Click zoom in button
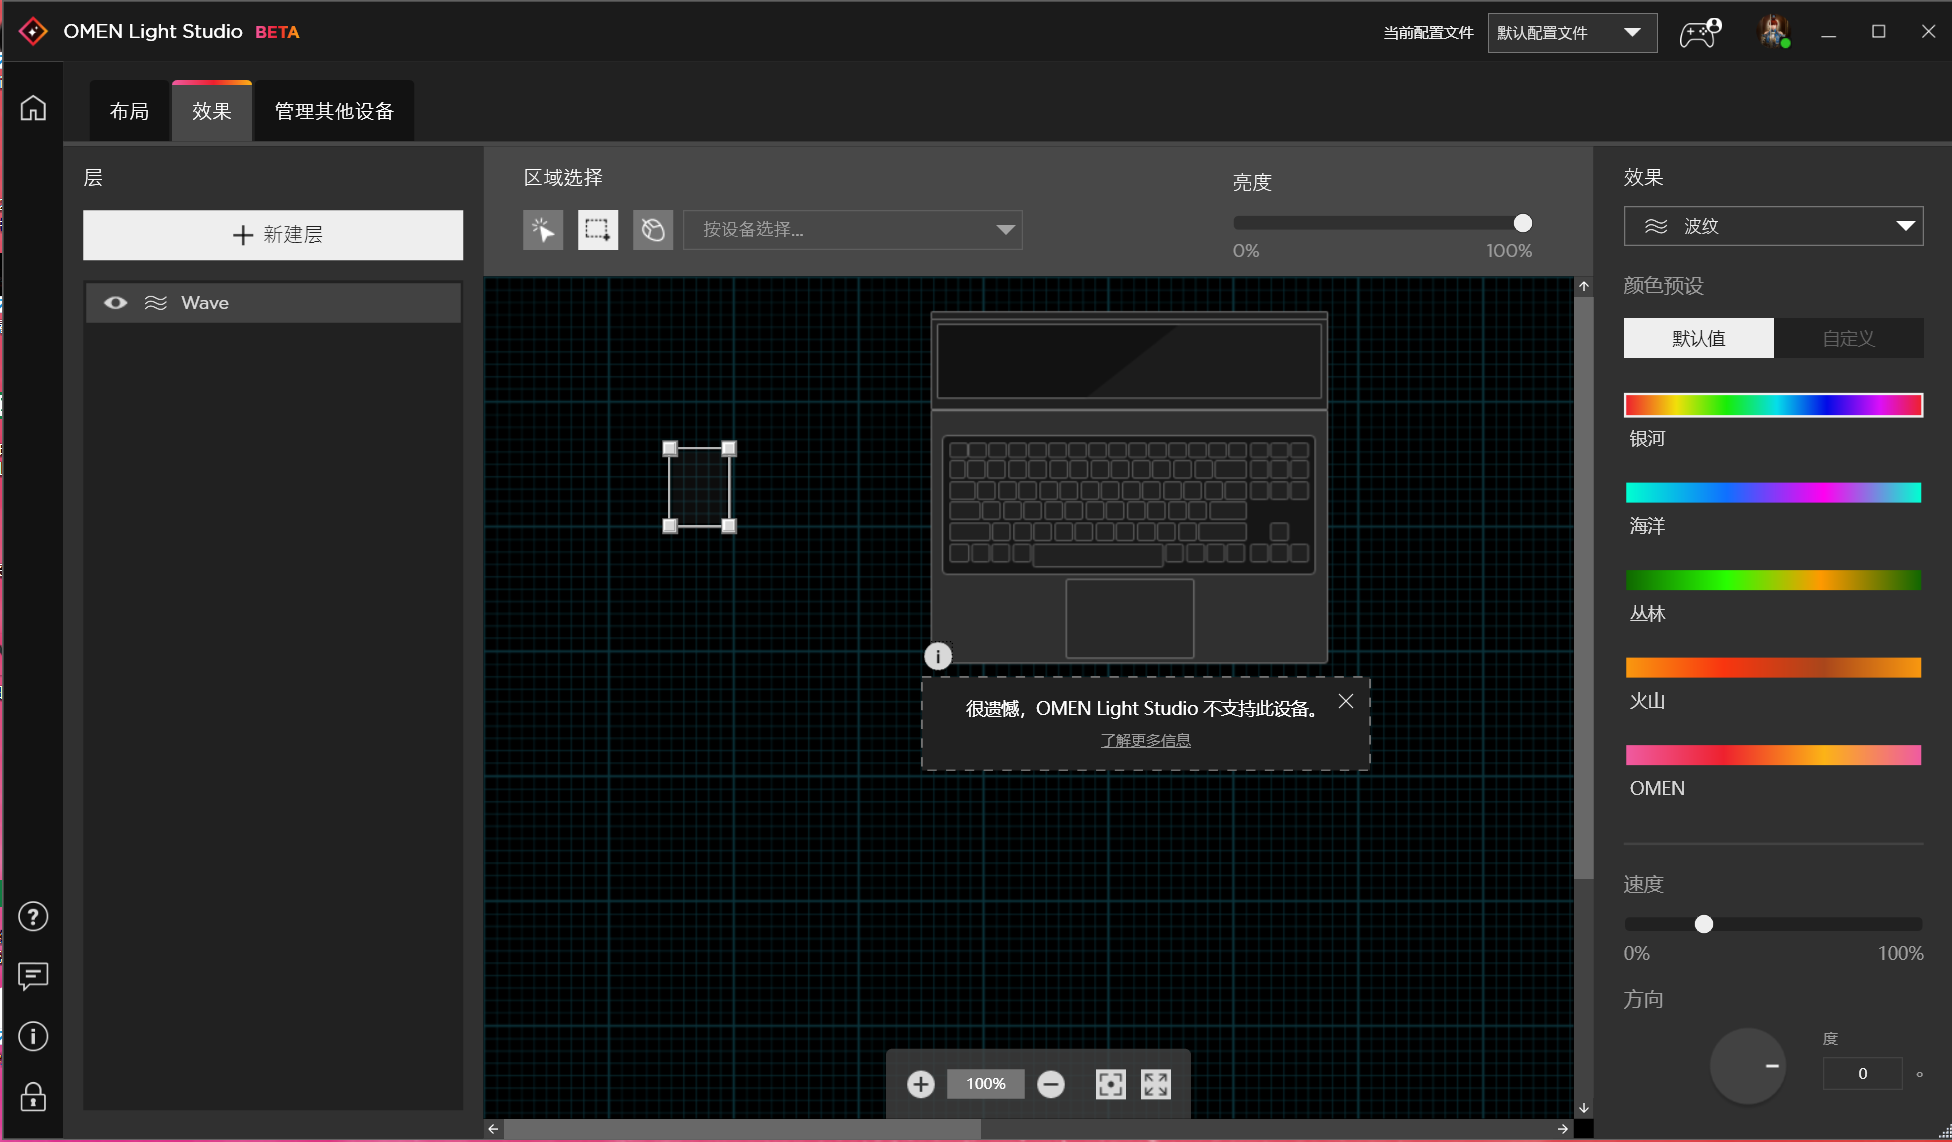This screenshot has height=1142, width=1952. click(x=922, y=1084)
